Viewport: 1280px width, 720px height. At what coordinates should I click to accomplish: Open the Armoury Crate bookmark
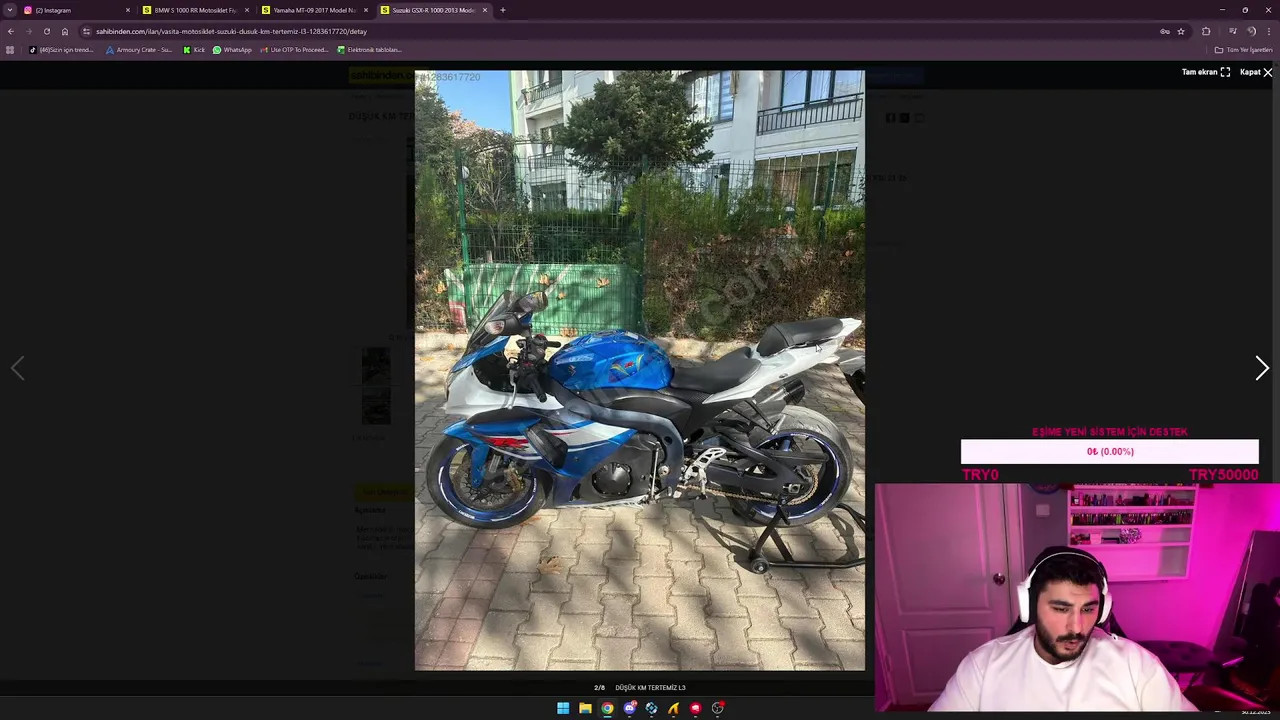139,50
